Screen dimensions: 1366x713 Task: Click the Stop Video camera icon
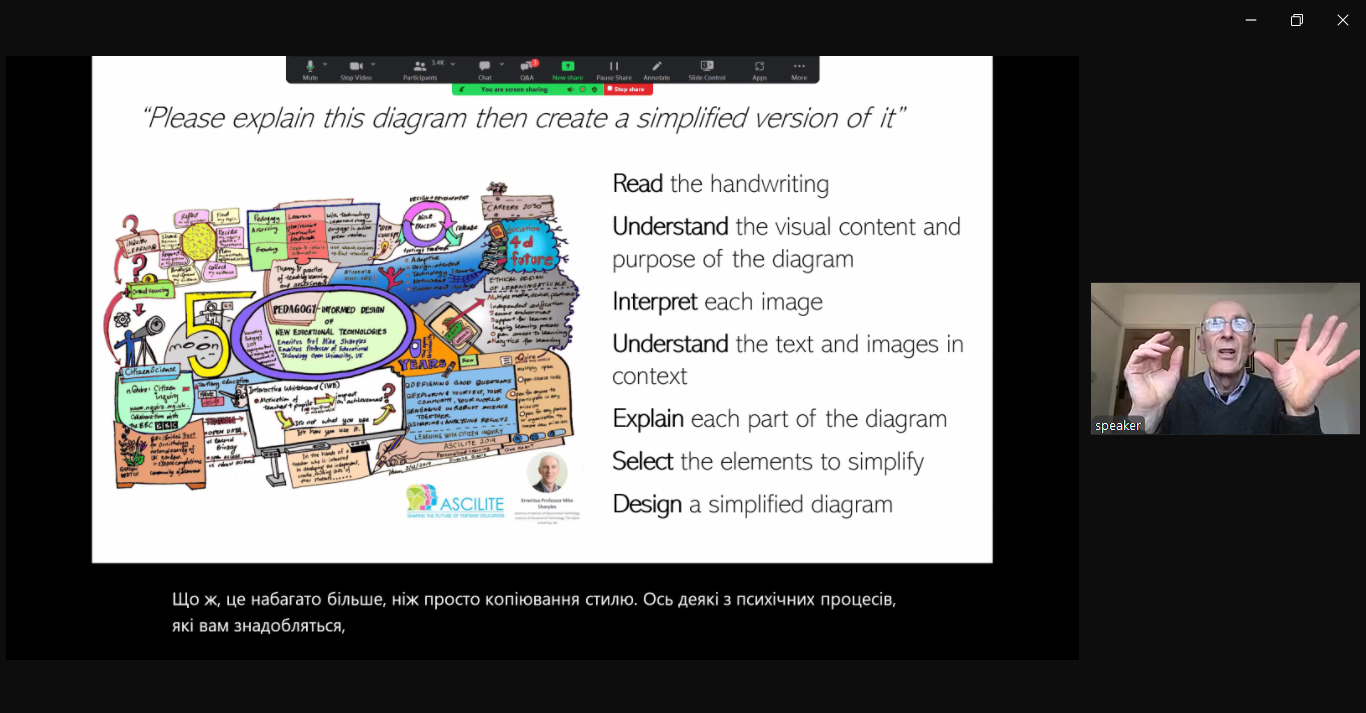355,67
